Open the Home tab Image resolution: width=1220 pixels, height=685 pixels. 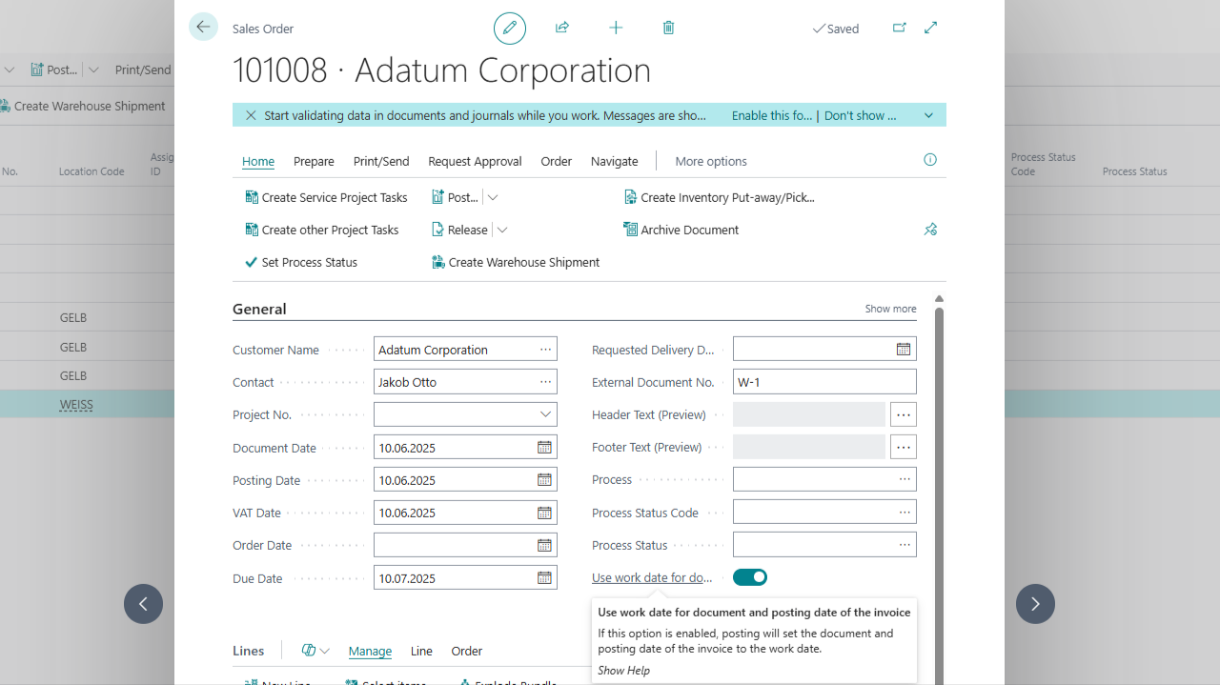(x=258, y=161)
